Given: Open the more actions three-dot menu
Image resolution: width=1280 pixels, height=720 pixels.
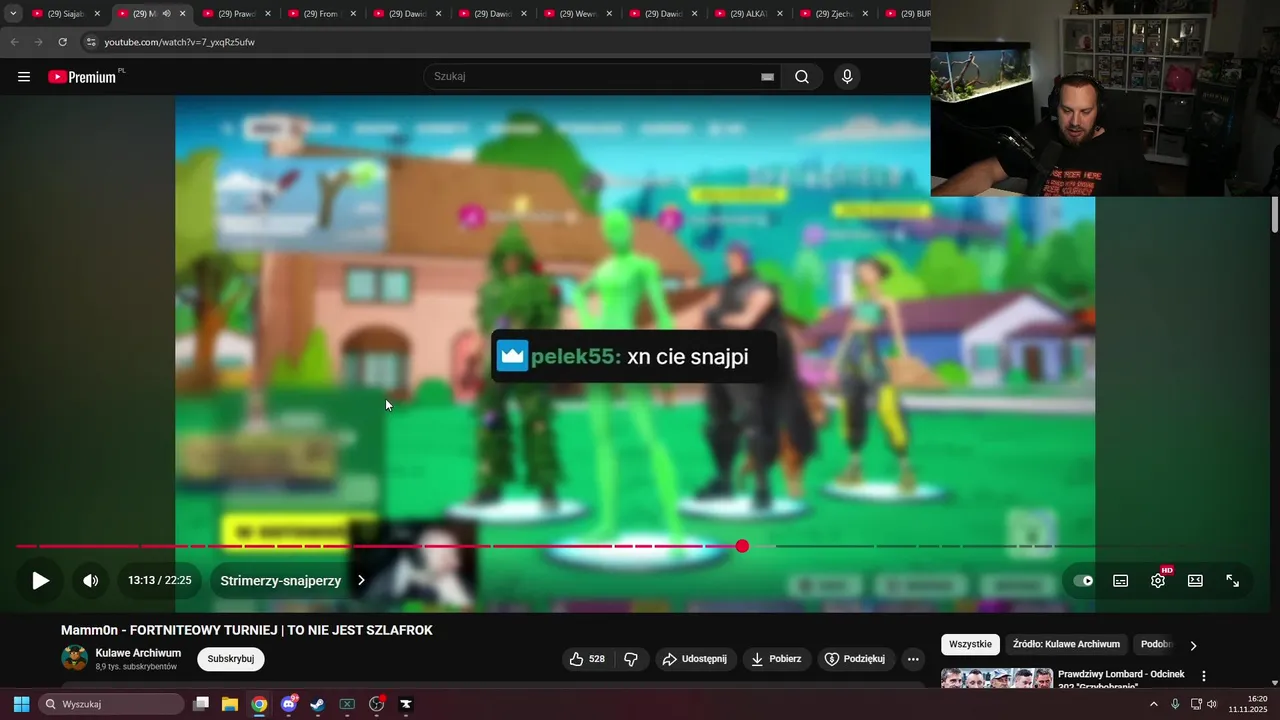Looking at the screenshot, I should click(x=913, y=659).
